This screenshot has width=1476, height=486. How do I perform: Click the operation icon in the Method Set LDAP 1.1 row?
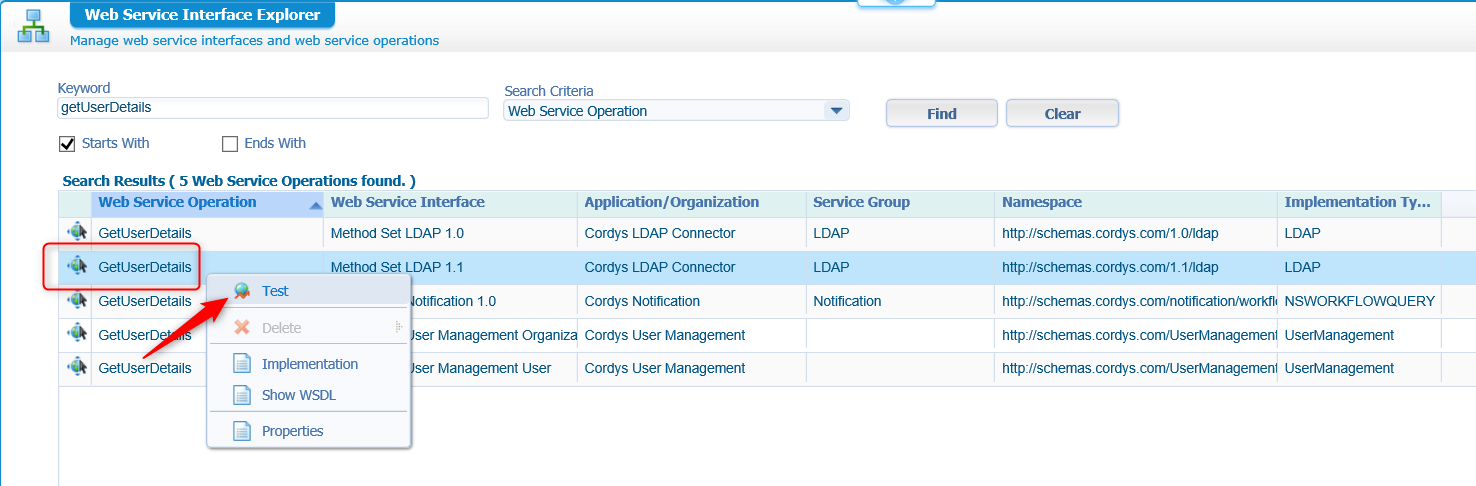(x=77, y=267)
